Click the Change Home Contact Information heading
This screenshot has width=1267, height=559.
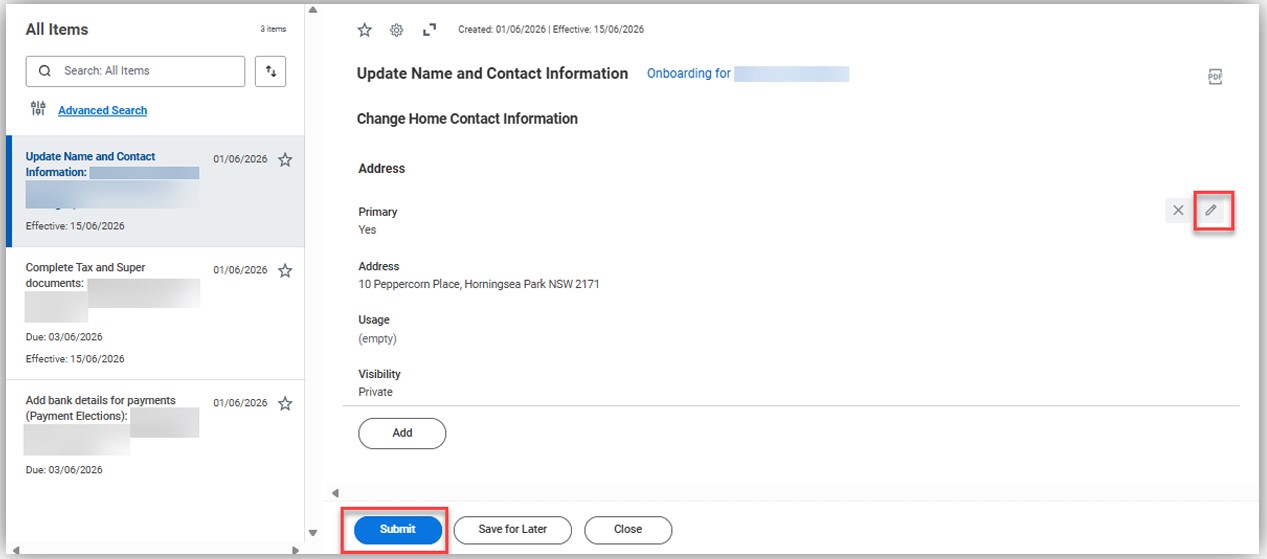click(x=467, y=118)
